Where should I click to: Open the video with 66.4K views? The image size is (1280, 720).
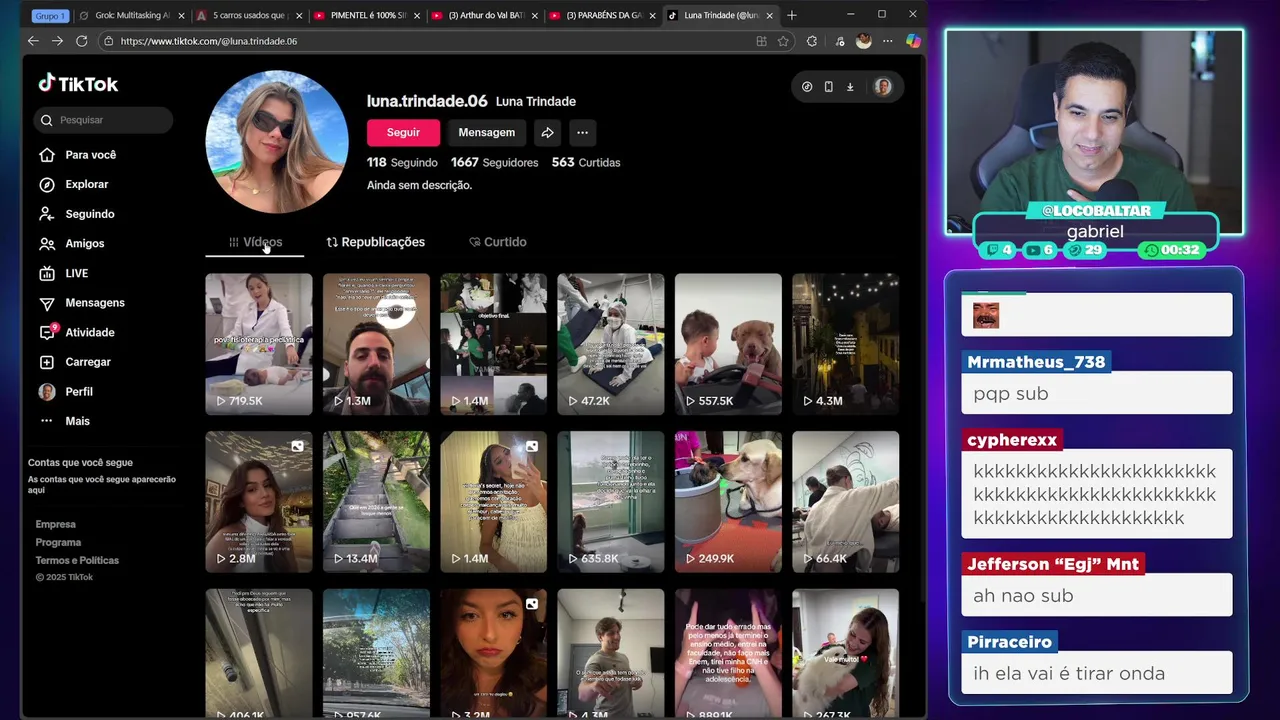click(845, 502)
